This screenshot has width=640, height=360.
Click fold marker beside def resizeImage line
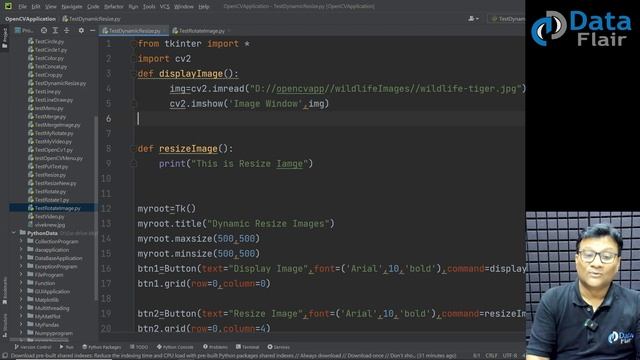(x=133, y=149)
